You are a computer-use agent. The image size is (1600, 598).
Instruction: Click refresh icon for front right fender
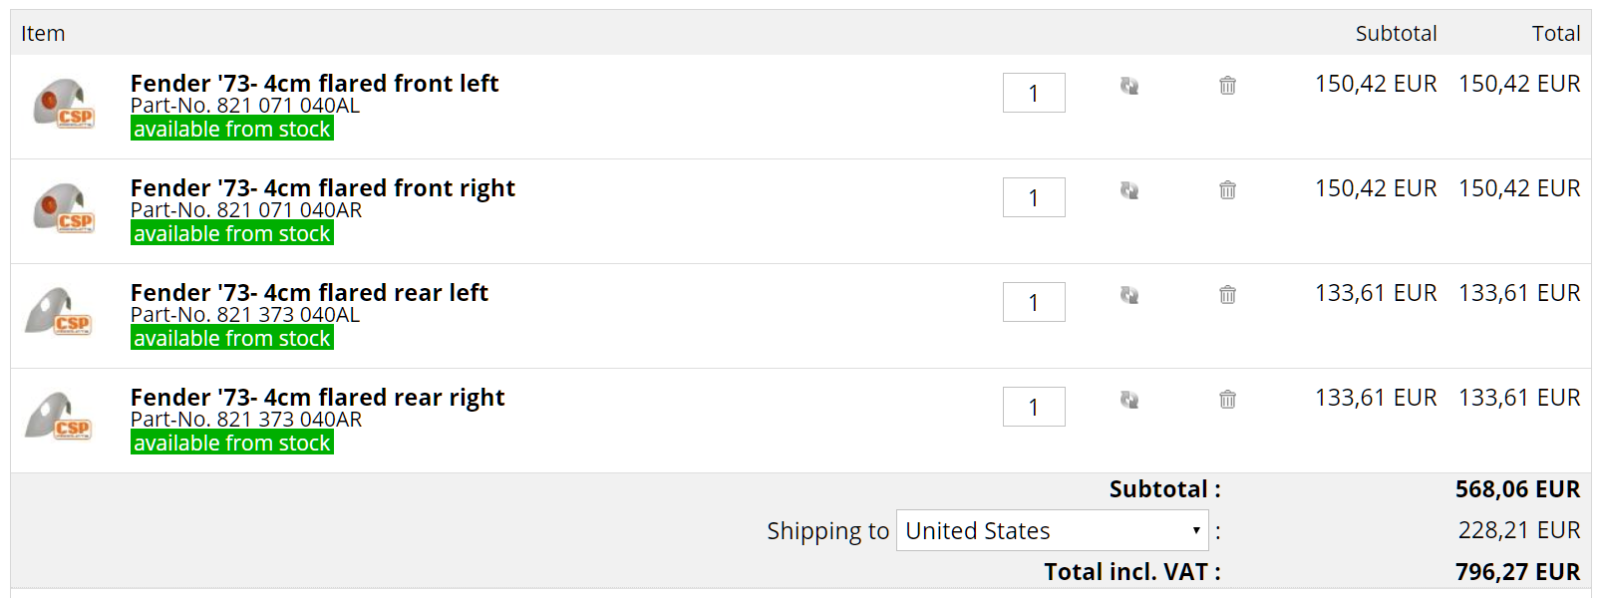[1129, 190]
